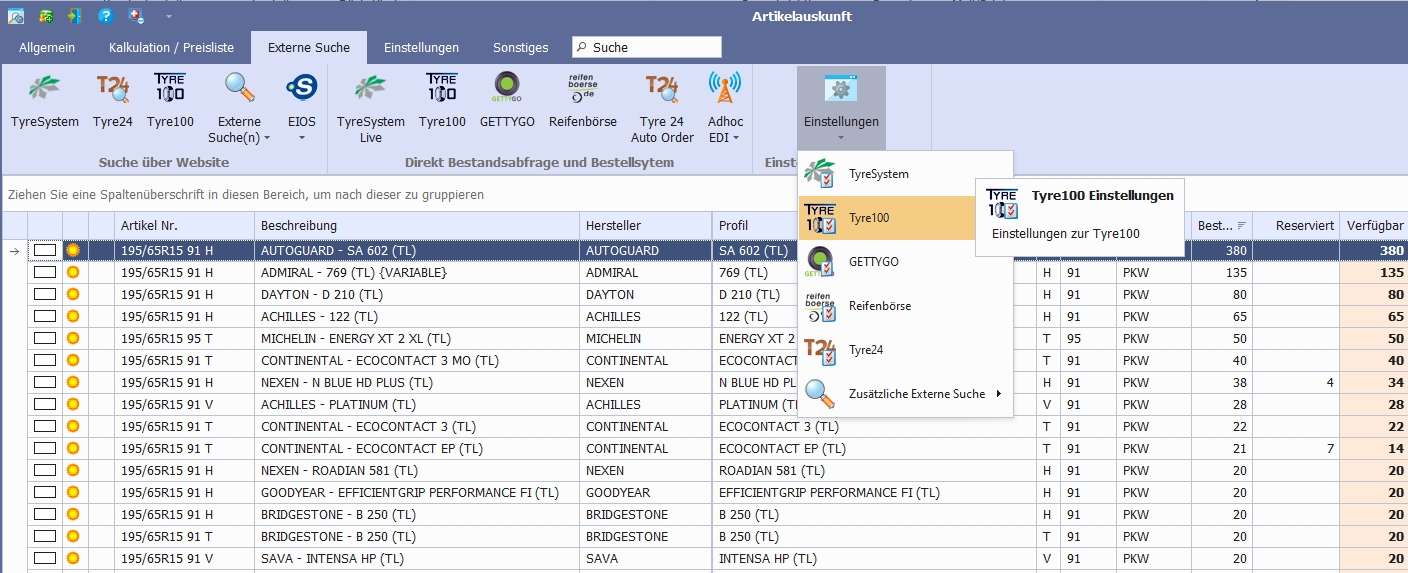
Task: Open the quick access toolbar customize arrow
Action: pos(169,16)
